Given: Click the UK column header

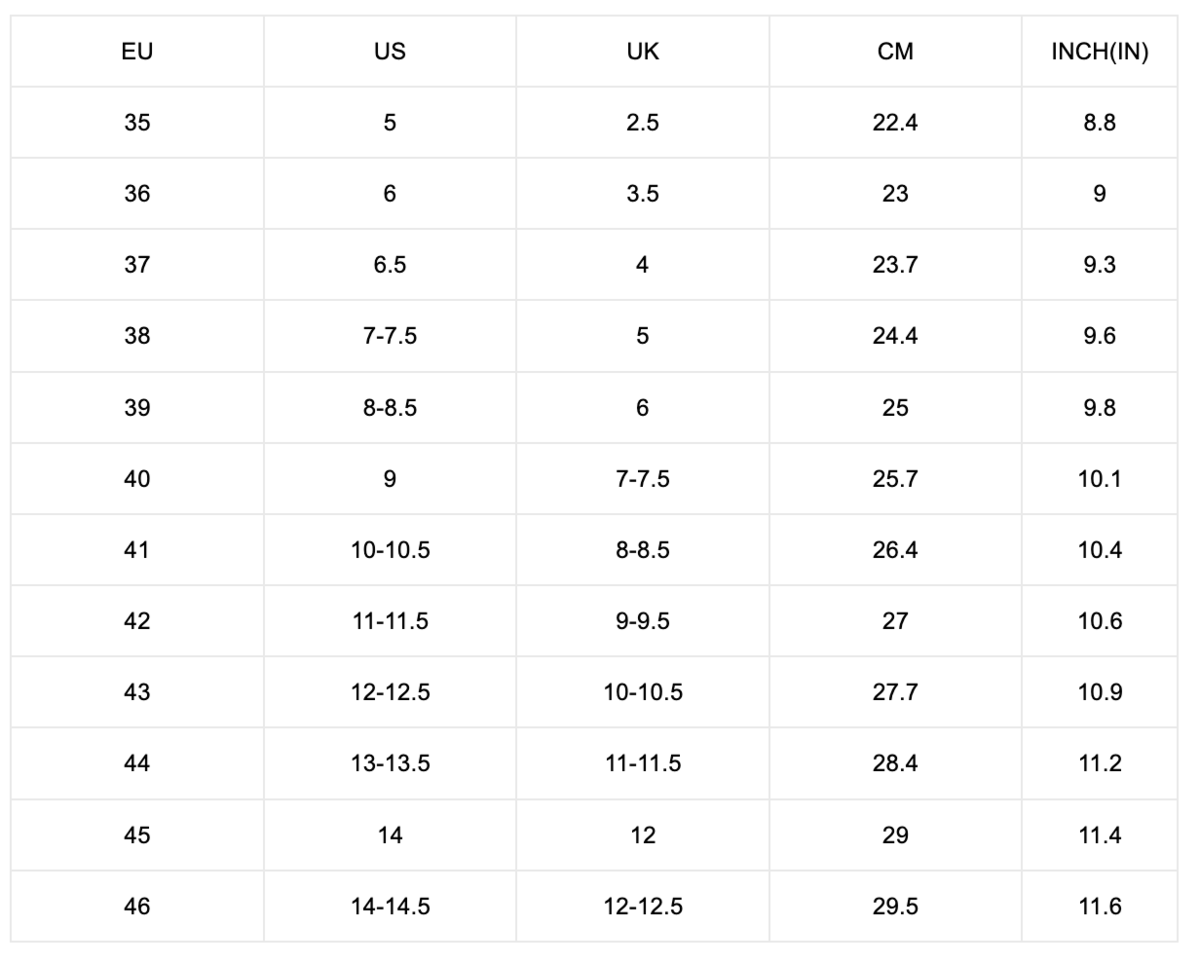Looking at the screenshot, I should [x=643, y=52].
